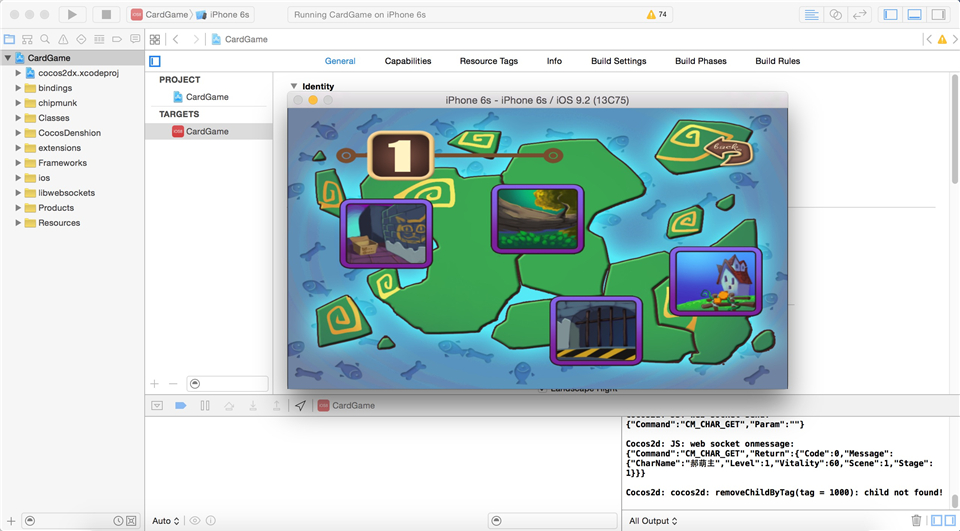Open the Test navigator diamond icon

[x=81, y=39]
